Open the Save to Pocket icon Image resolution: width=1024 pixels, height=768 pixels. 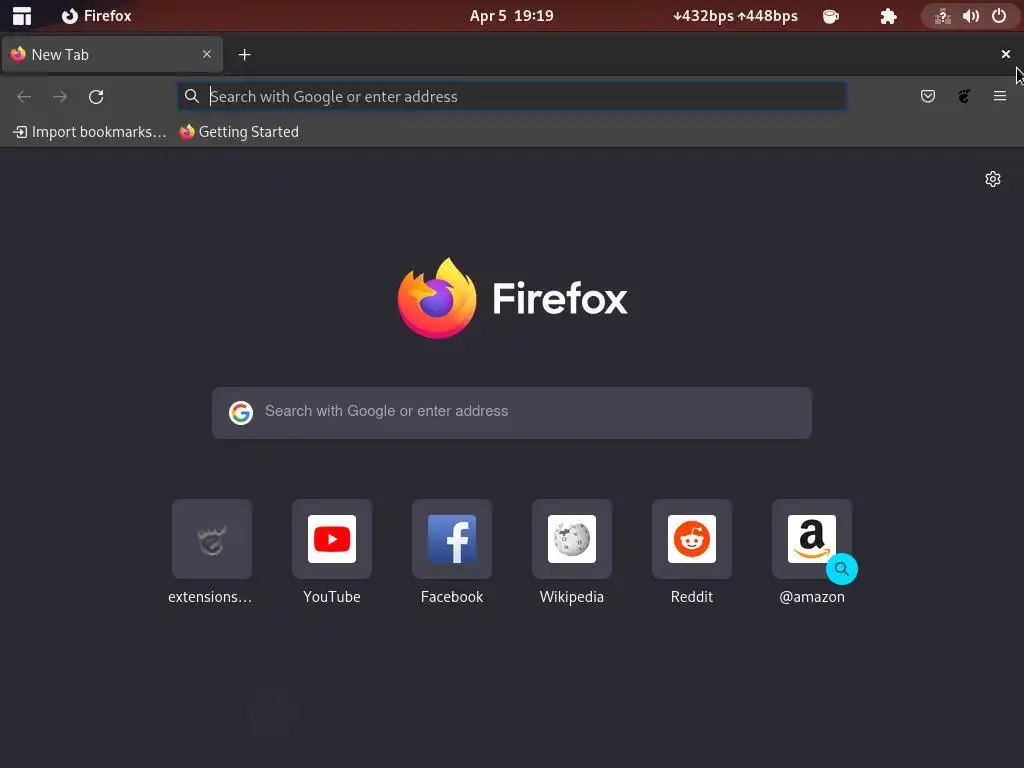point(927,97)
